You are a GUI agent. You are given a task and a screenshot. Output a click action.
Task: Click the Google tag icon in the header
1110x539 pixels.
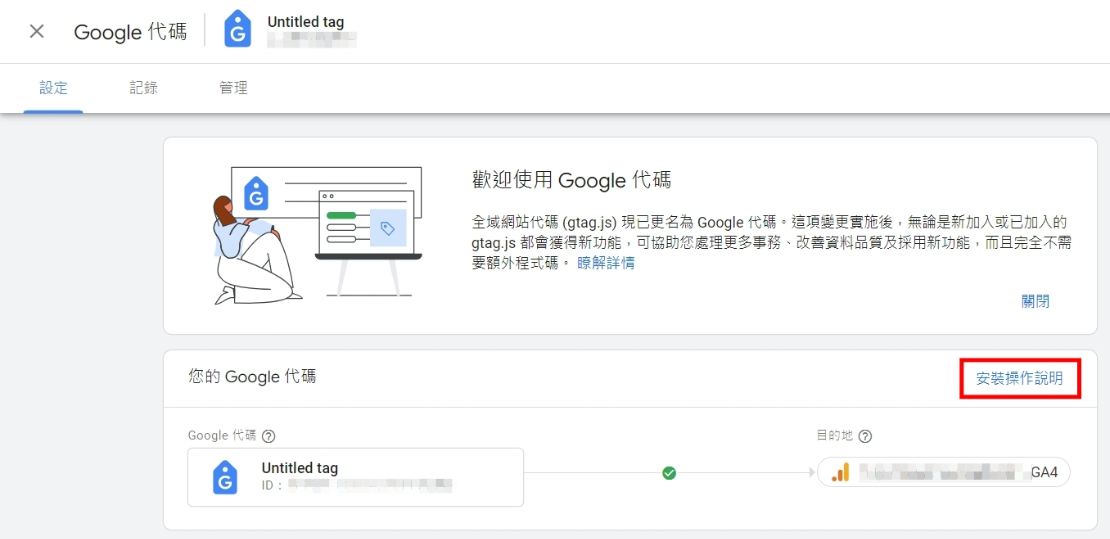[238, 30]
